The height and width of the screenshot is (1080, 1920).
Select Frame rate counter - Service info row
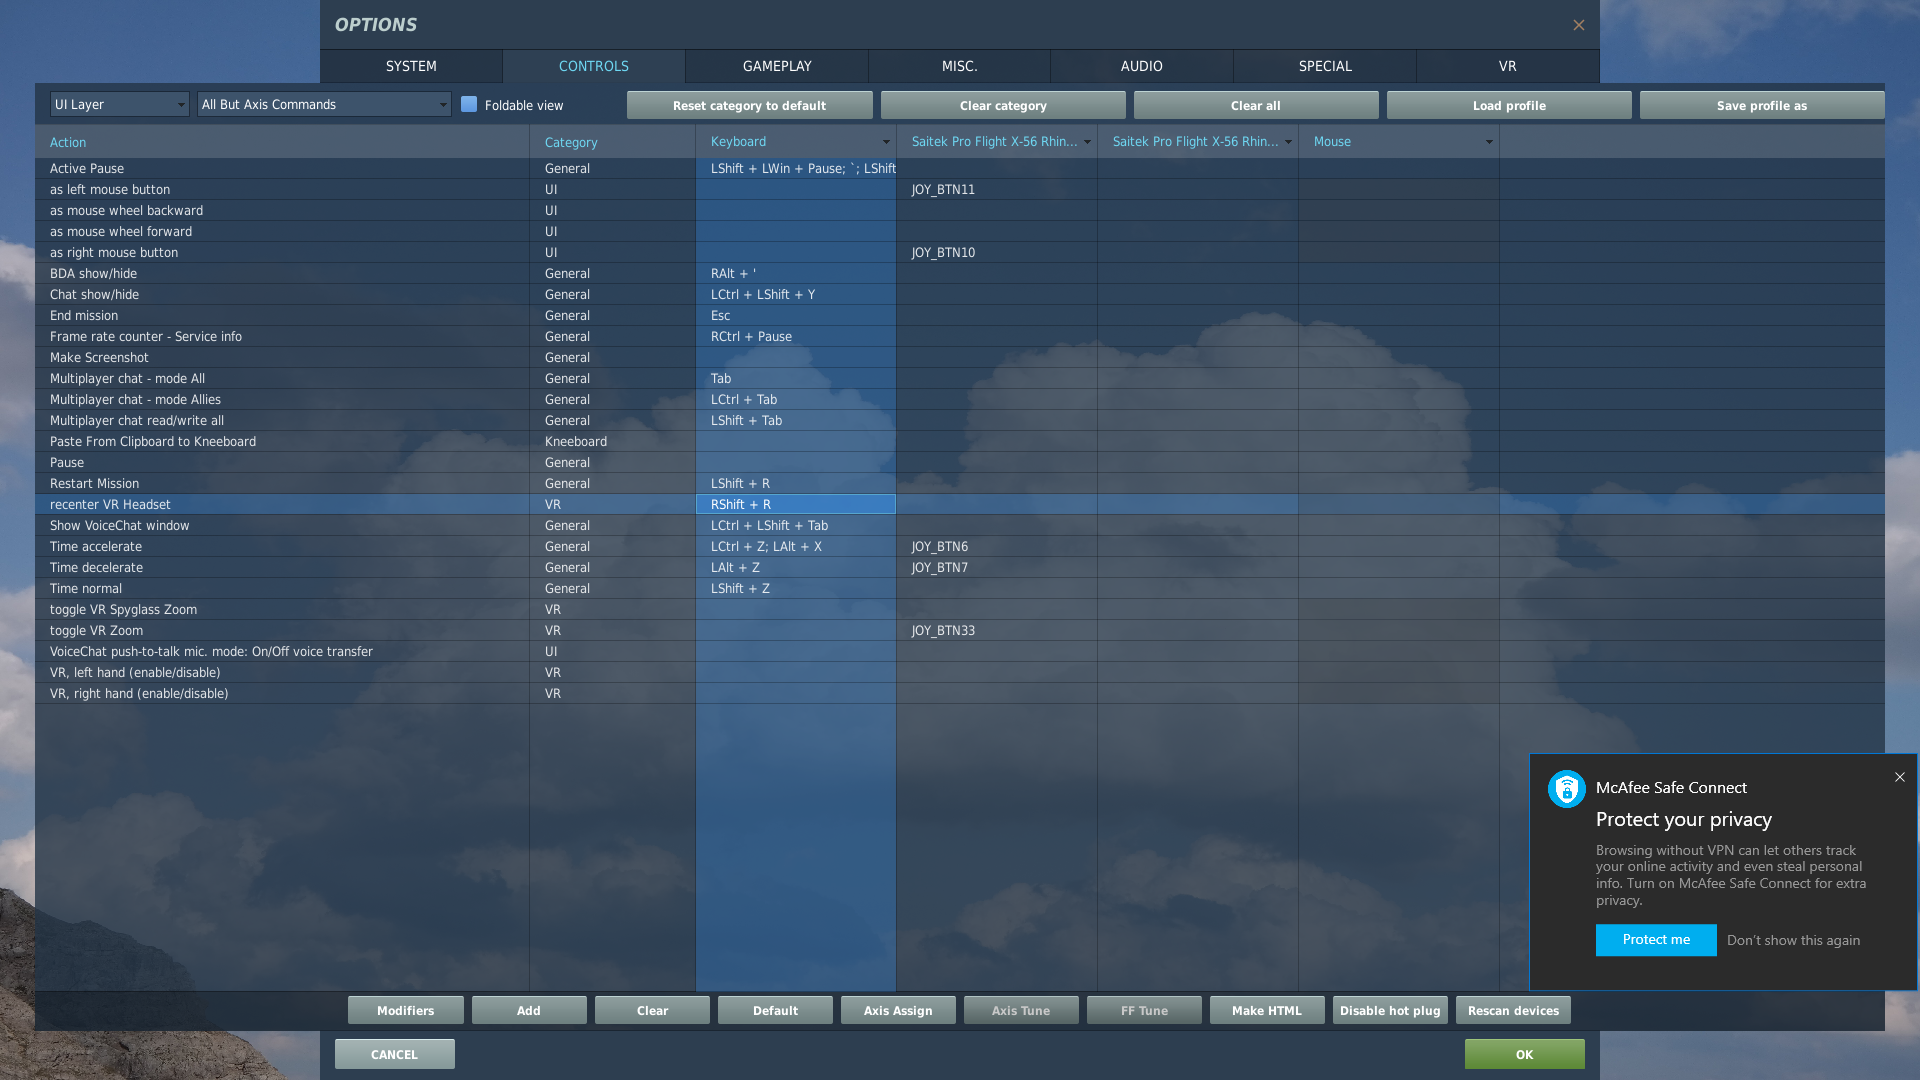(960, 336)
